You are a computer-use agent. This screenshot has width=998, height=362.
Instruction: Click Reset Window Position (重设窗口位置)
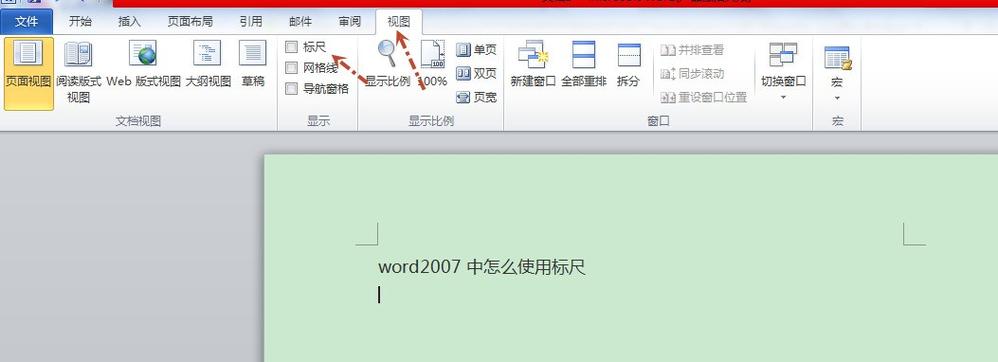703,98
